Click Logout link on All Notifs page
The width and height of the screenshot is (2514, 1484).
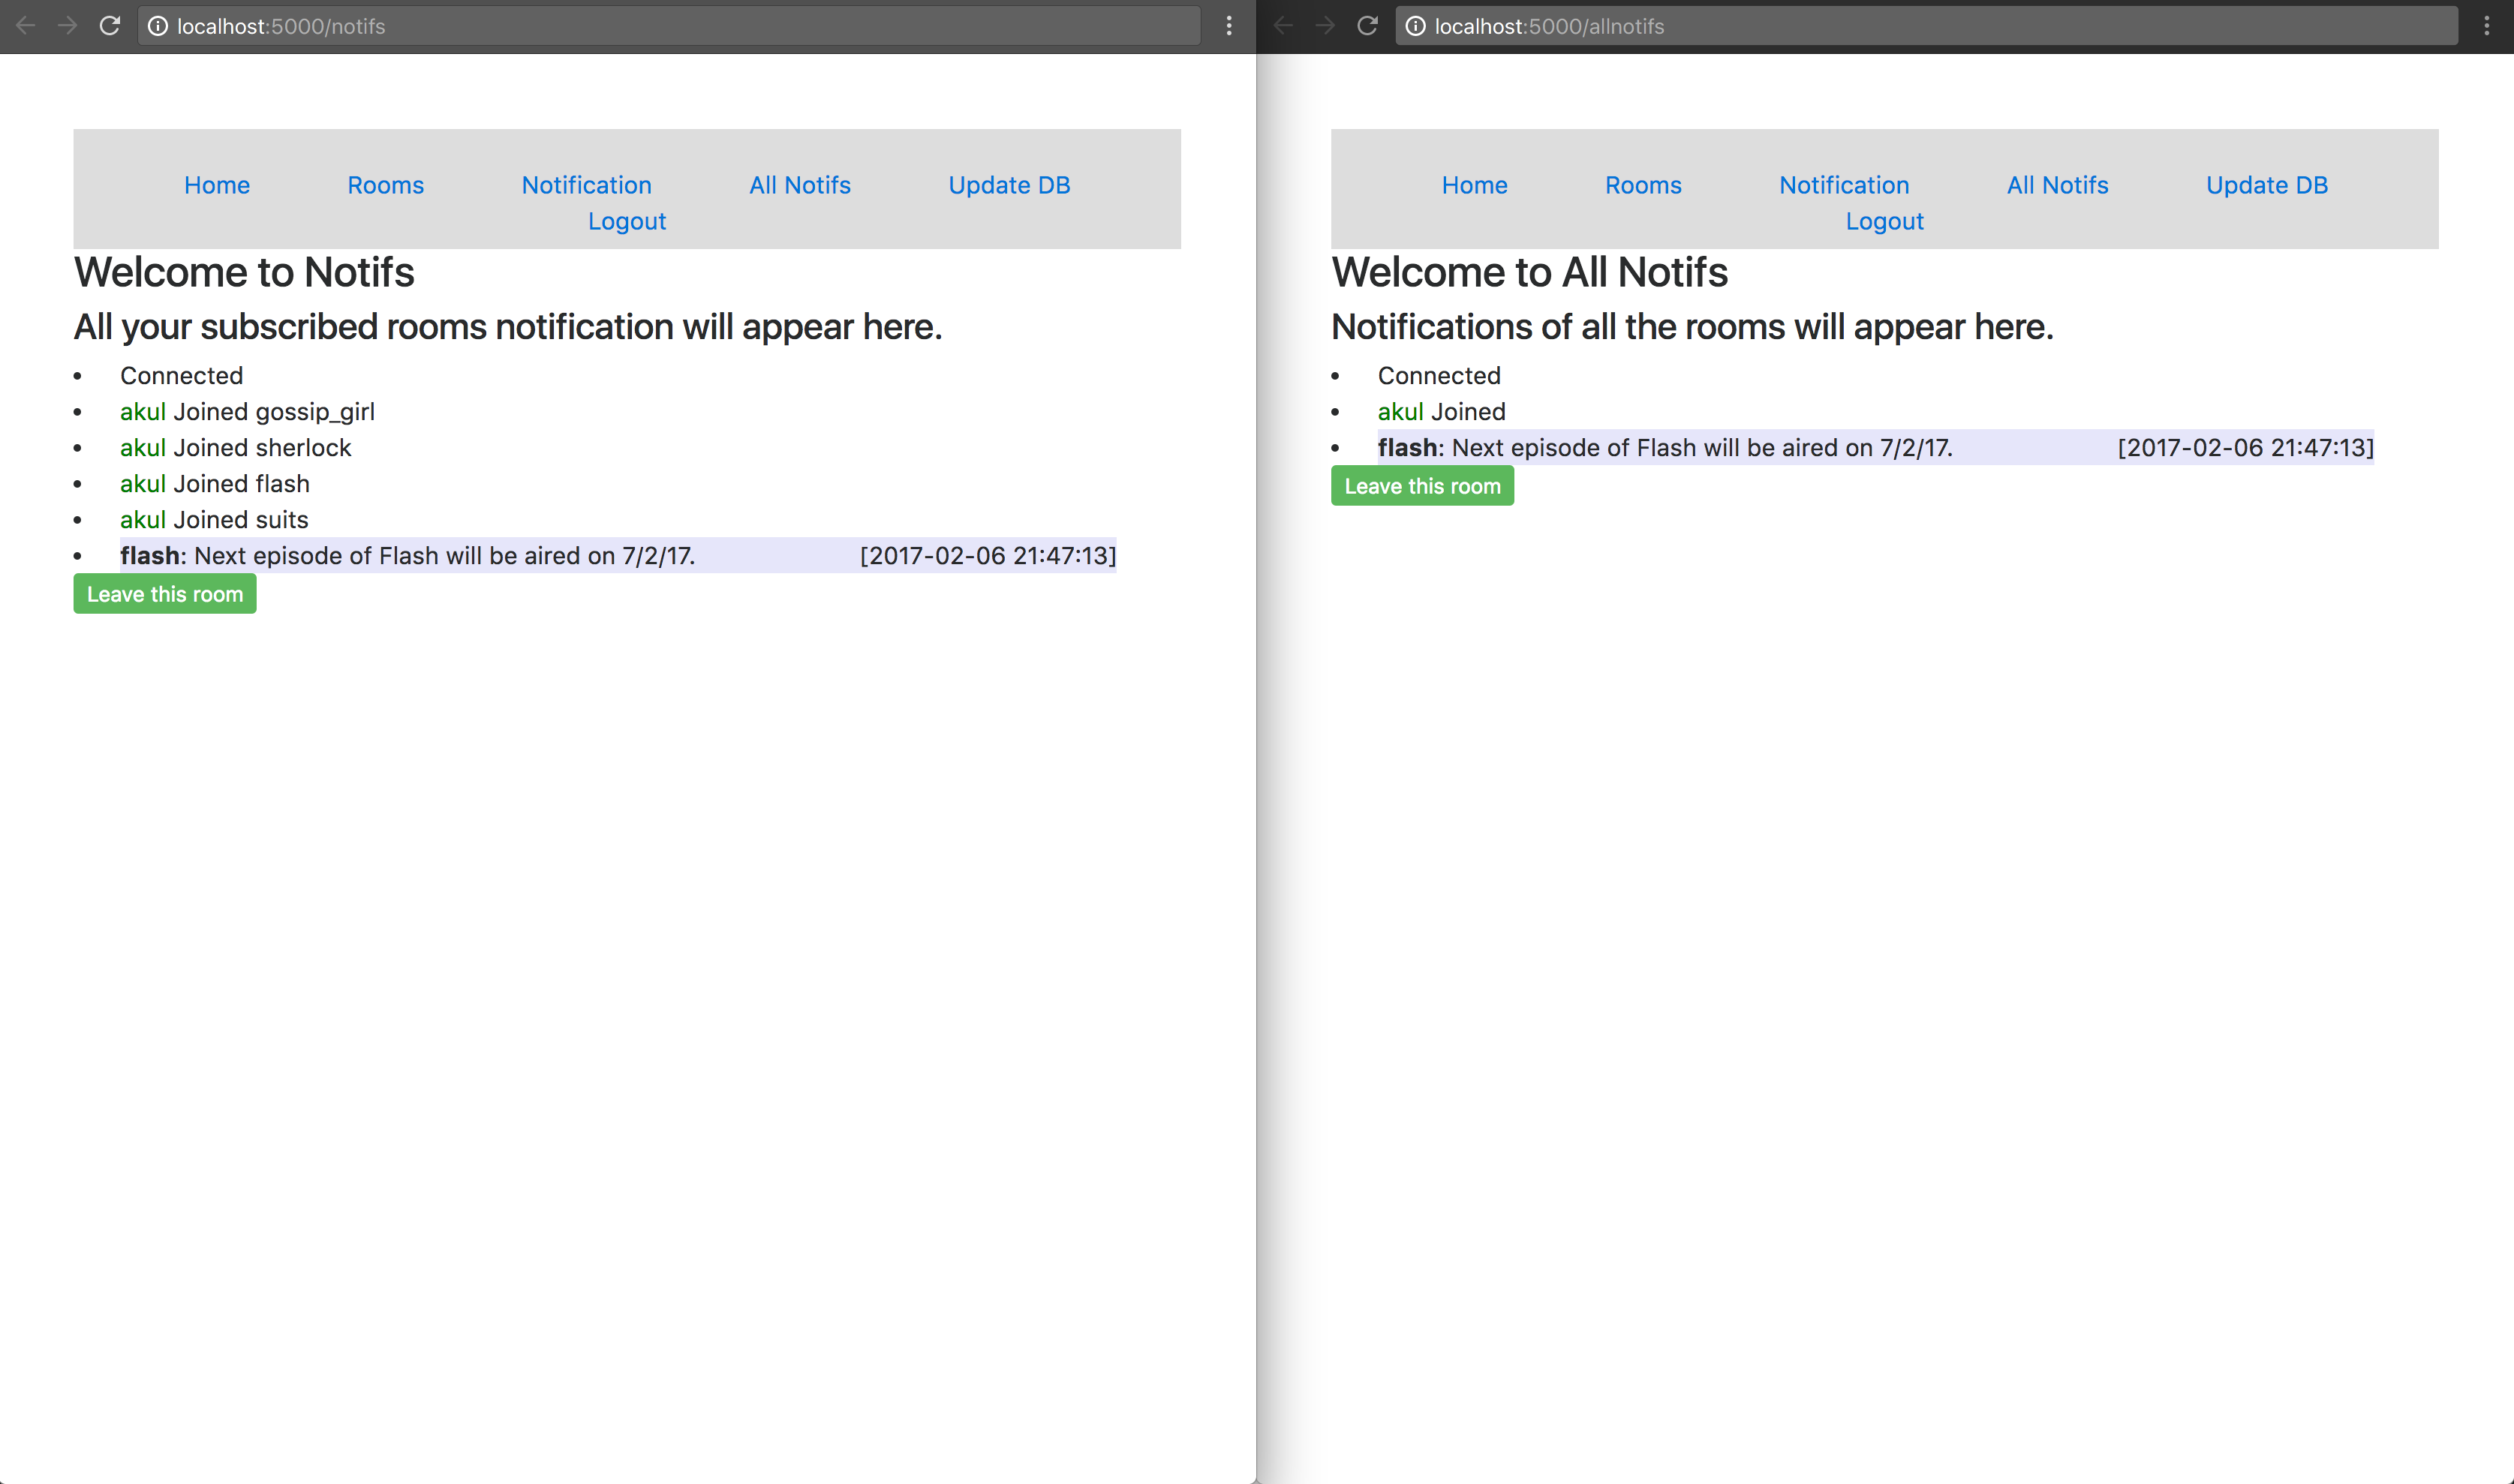point(1884,221)
